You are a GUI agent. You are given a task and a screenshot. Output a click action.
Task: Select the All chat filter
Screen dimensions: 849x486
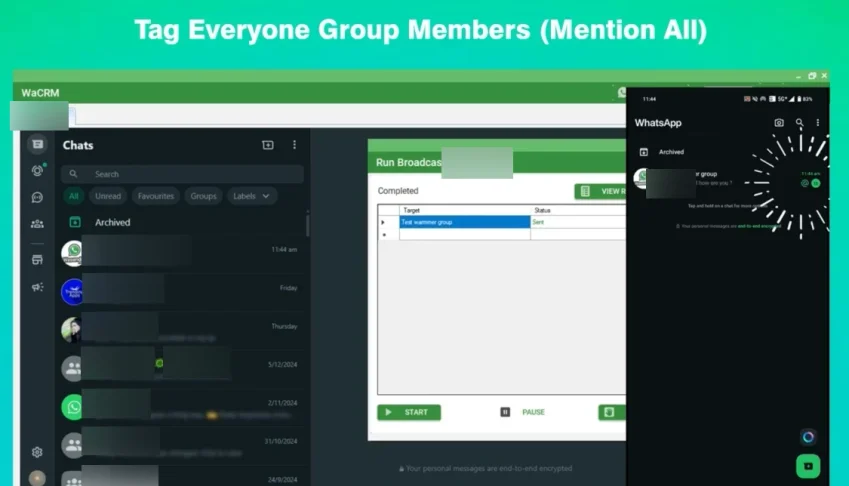pyautogui.click(x=74, y=196)
